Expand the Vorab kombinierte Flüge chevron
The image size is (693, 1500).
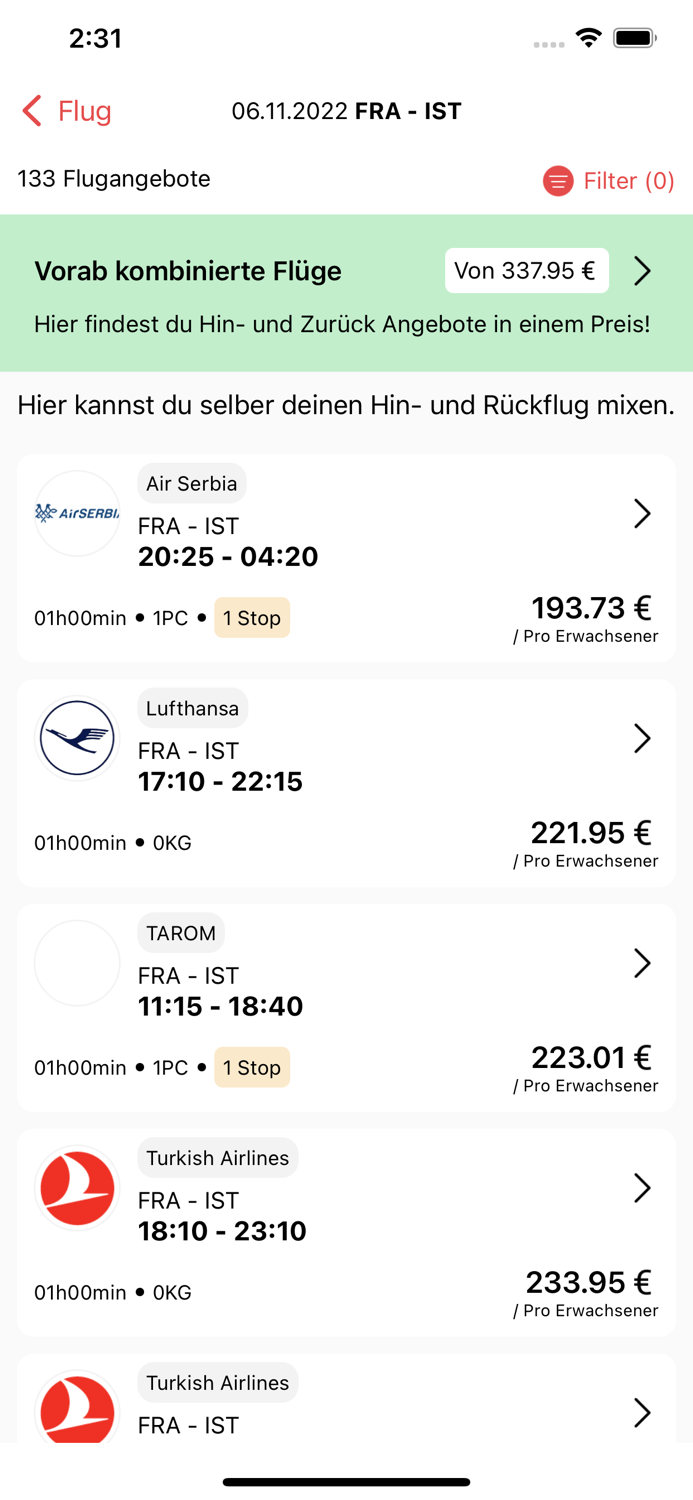click(642, 271)
